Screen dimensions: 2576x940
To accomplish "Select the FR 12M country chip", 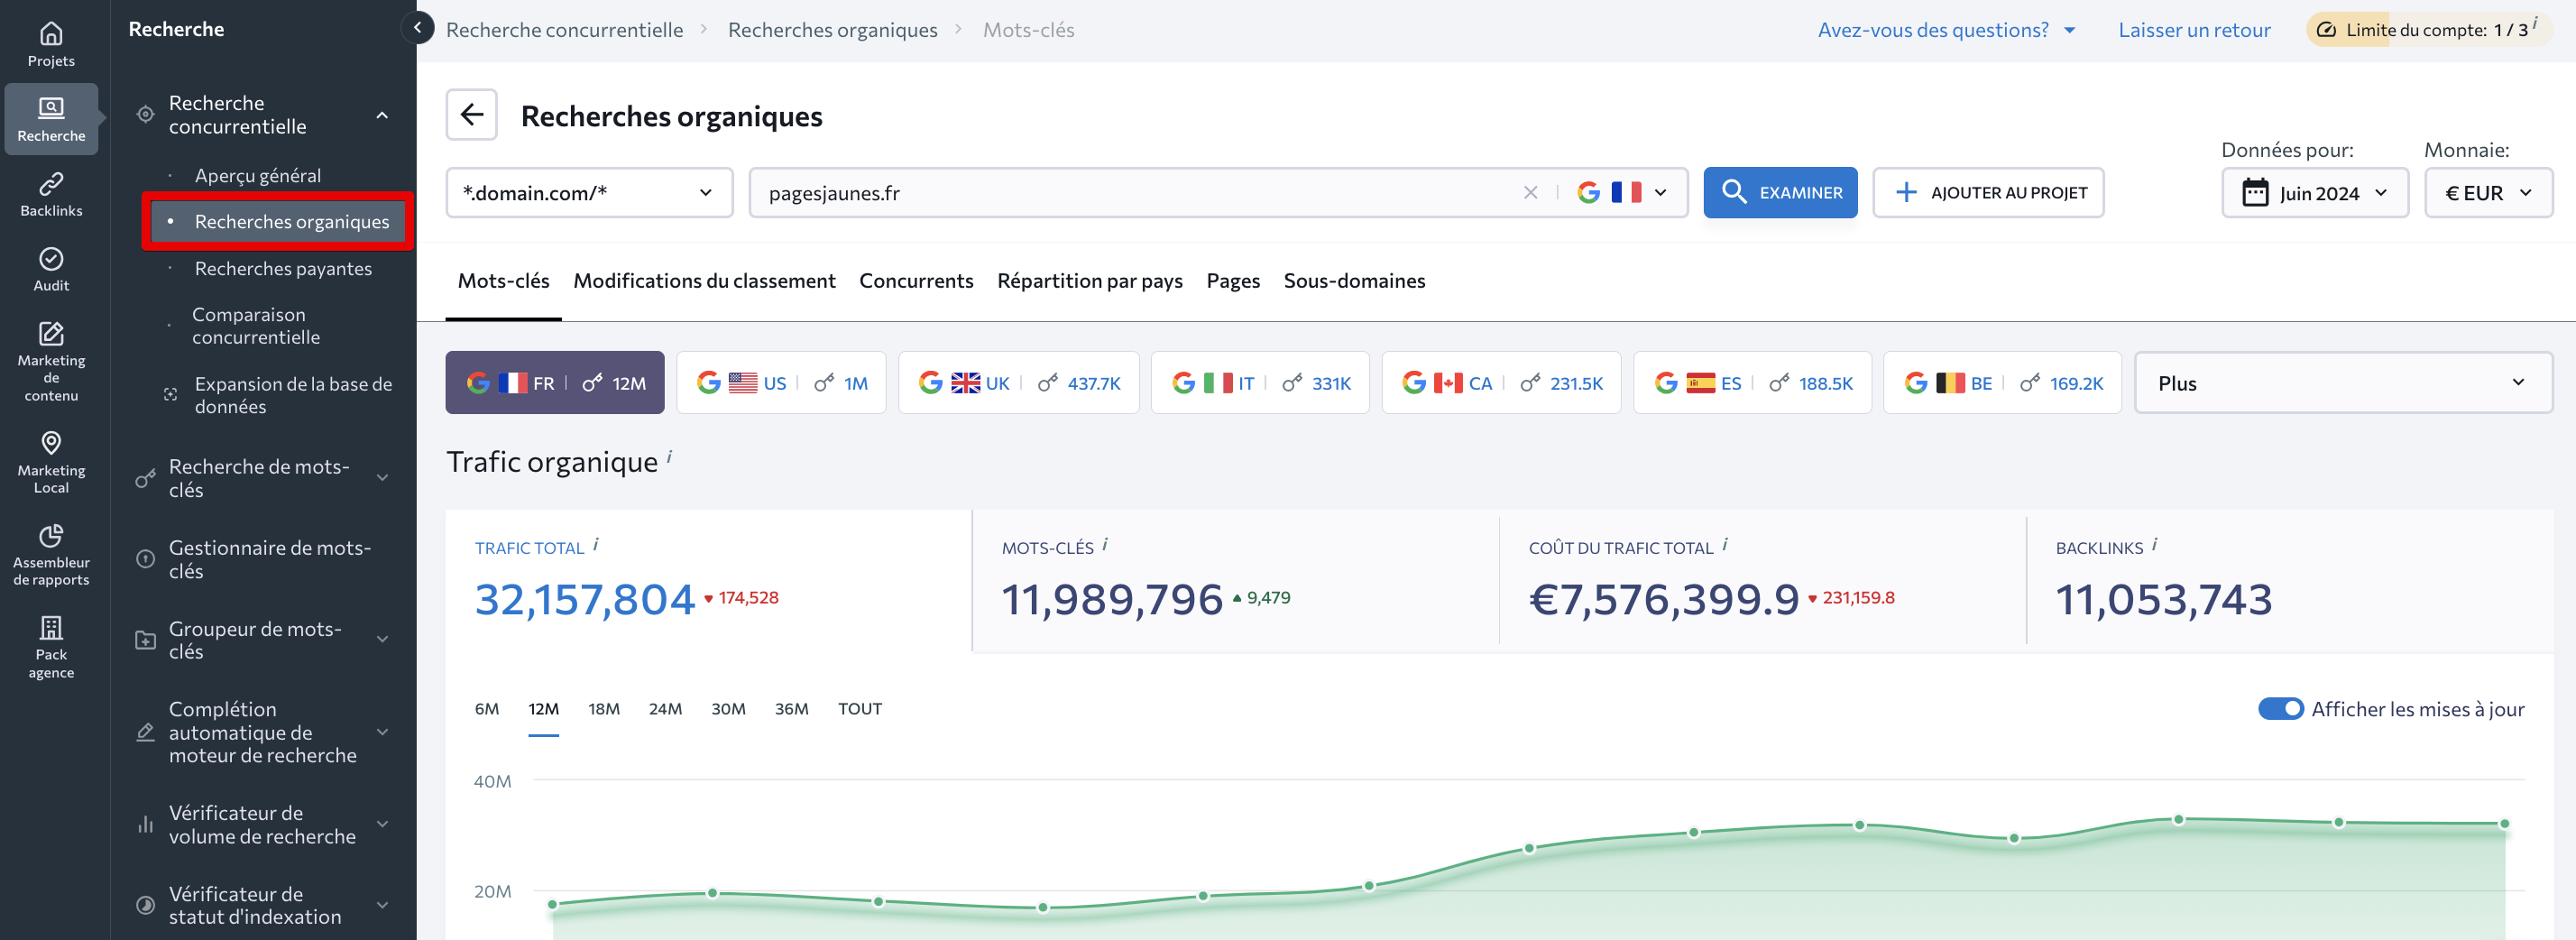I will pos(555,382).
